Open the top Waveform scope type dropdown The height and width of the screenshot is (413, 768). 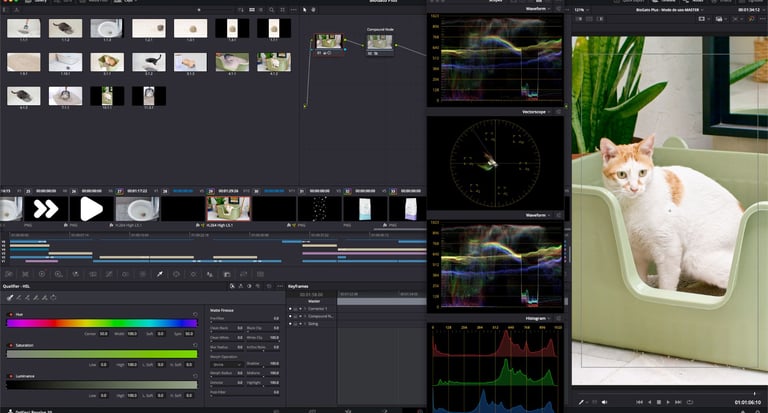[x=538, y=9]
